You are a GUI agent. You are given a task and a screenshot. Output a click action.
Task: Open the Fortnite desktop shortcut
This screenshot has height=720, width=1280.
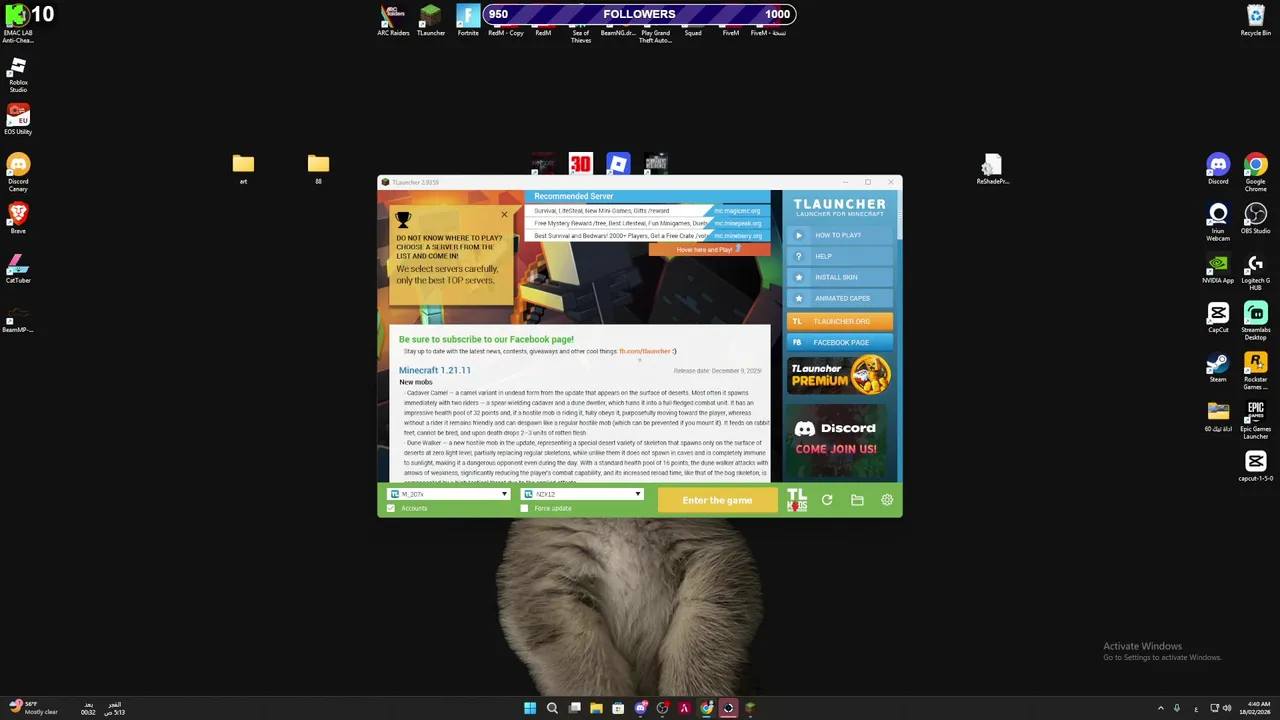[468, 20]
